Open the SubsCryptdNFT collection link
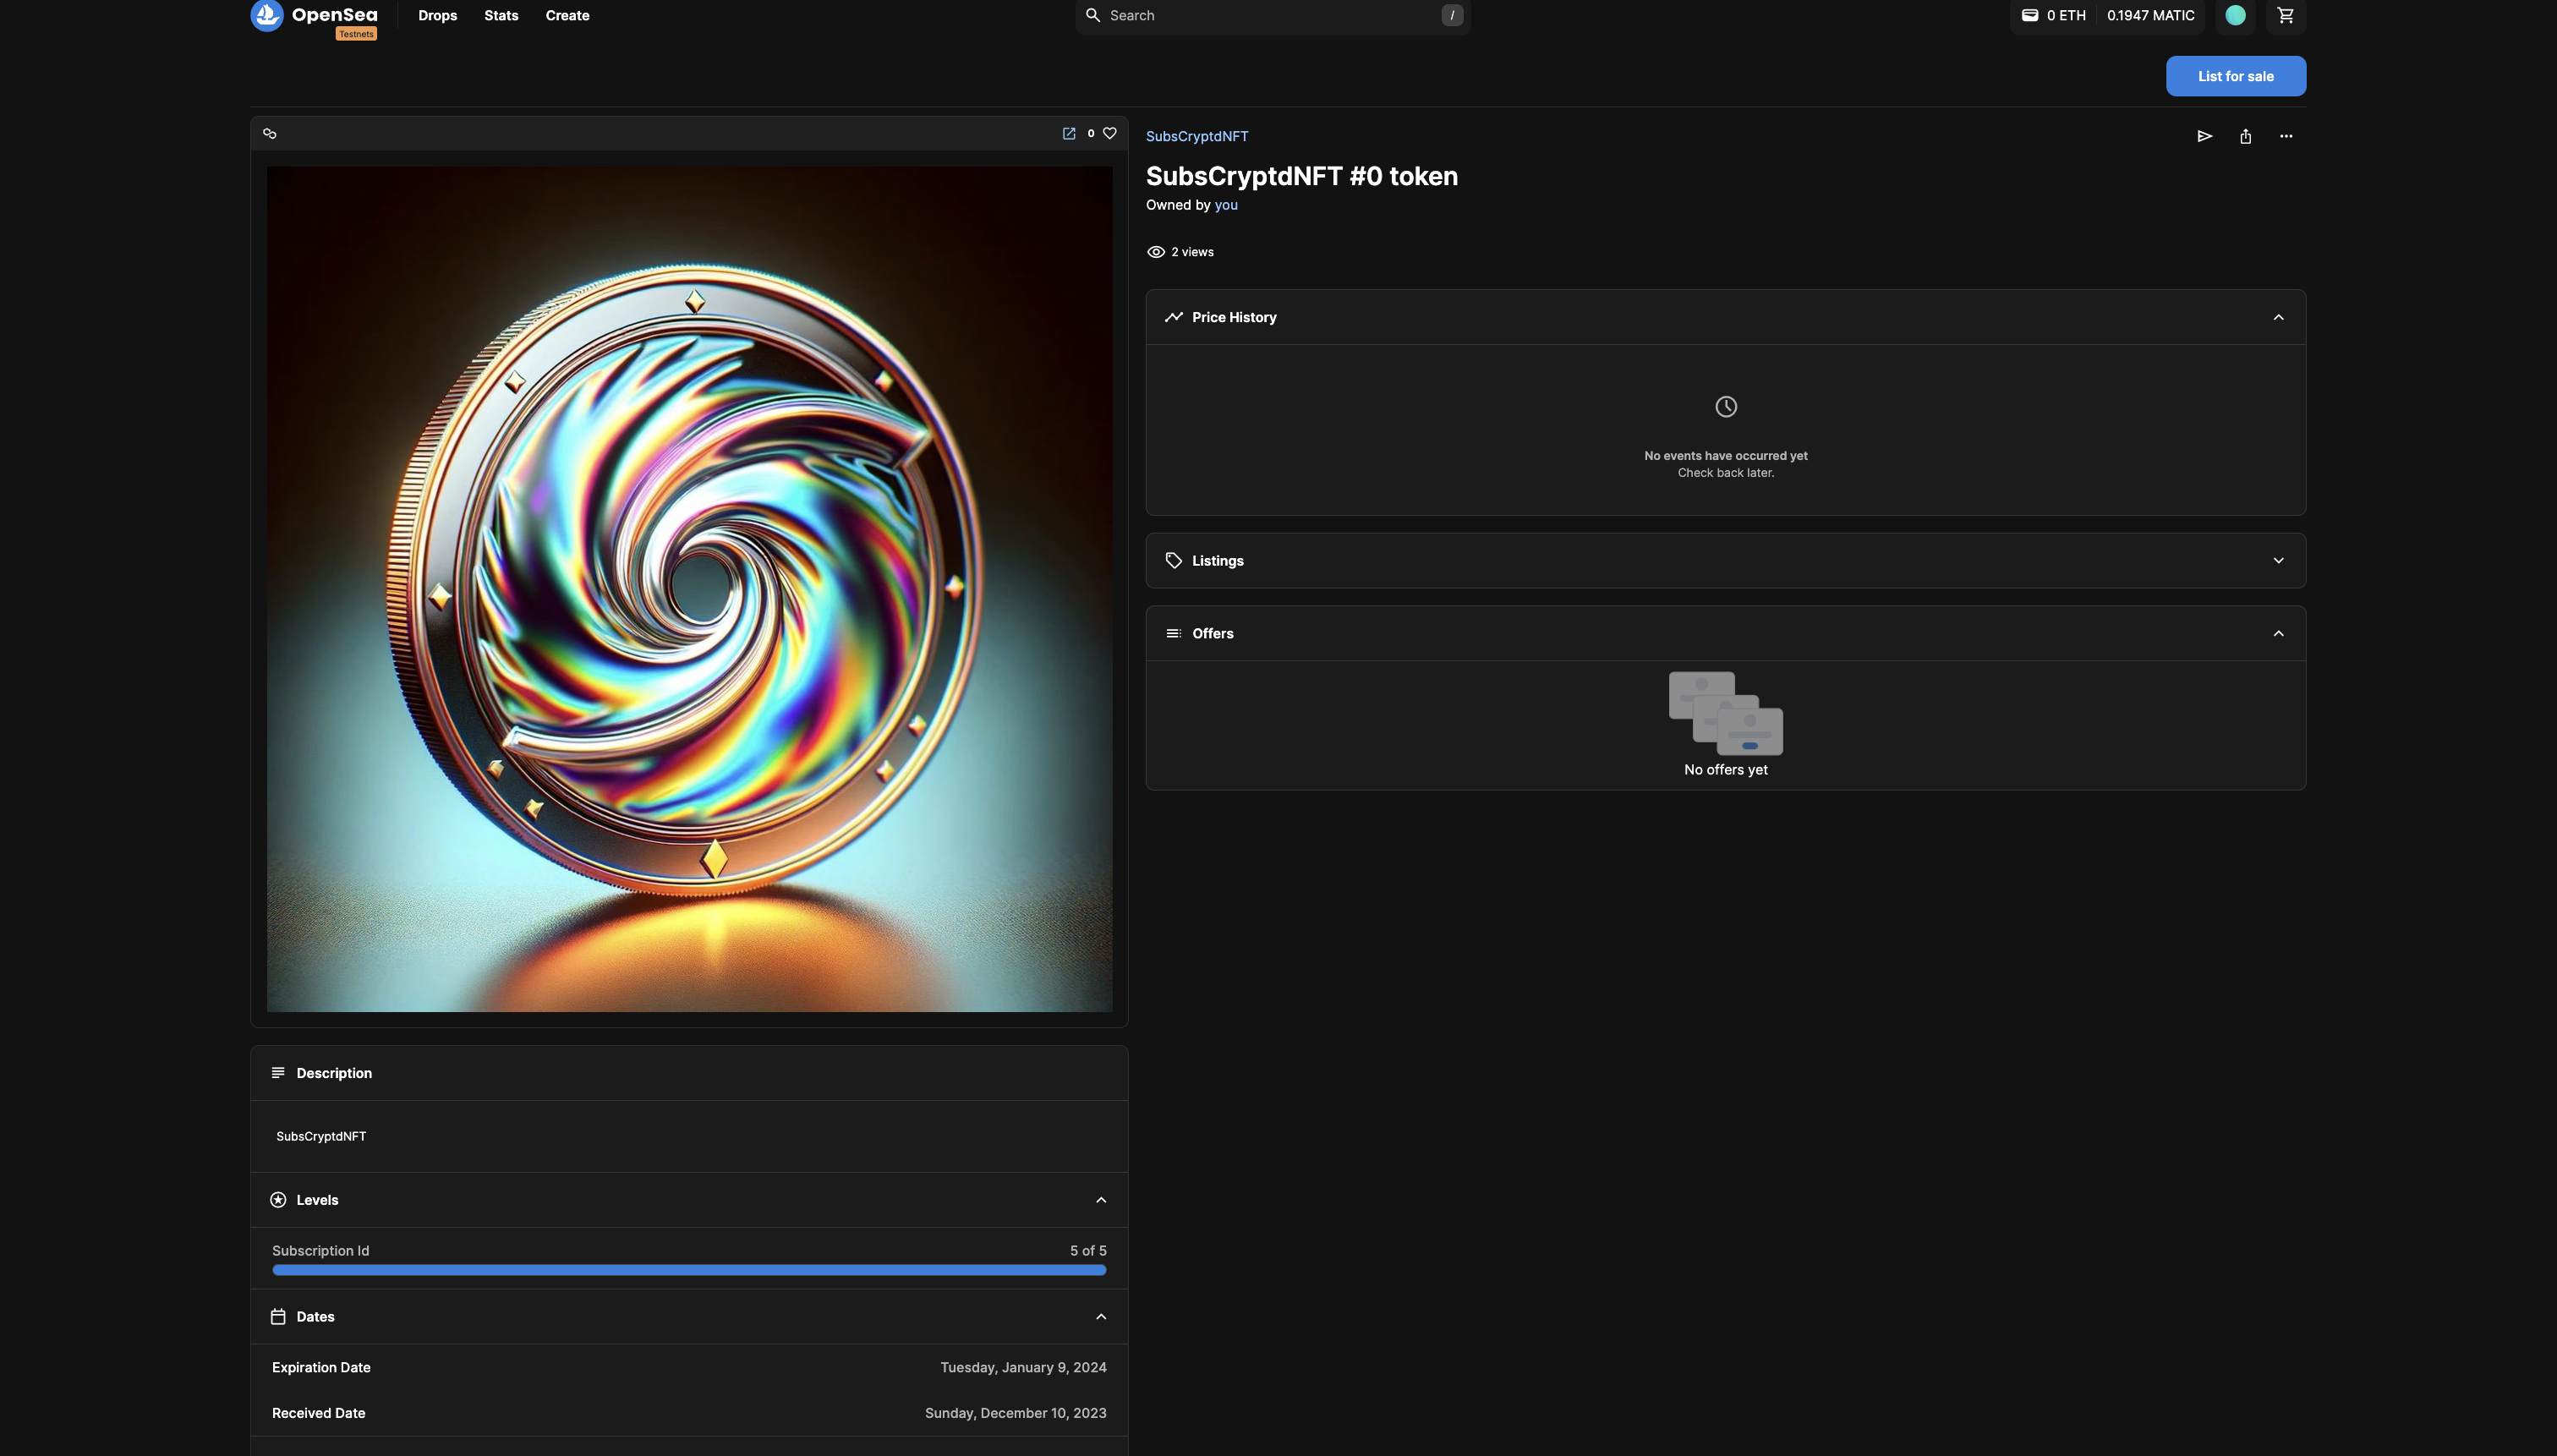Viewport: 2557px width, 1456px height. tap(1196, 136)
